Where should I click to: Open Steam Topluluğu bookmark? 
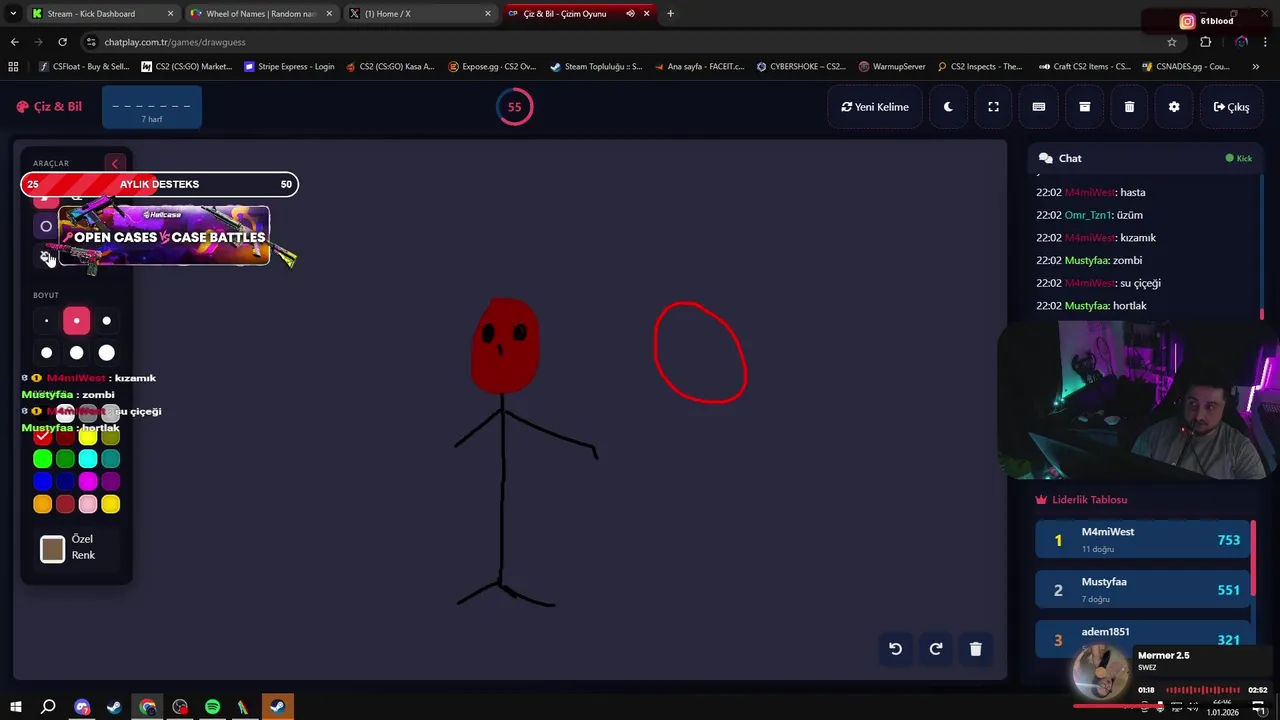tap(596, 67)
